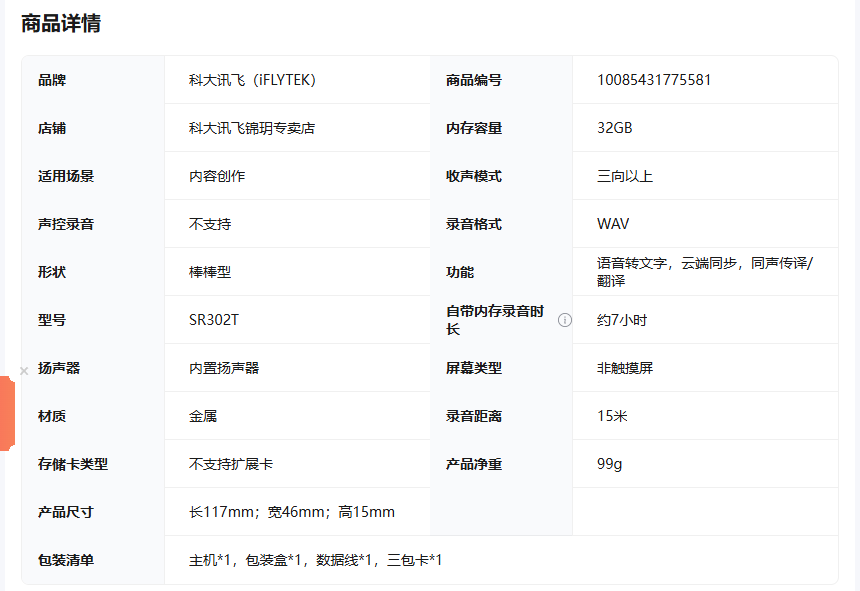Click the 商品编号 label

click(x=474, y=80)
